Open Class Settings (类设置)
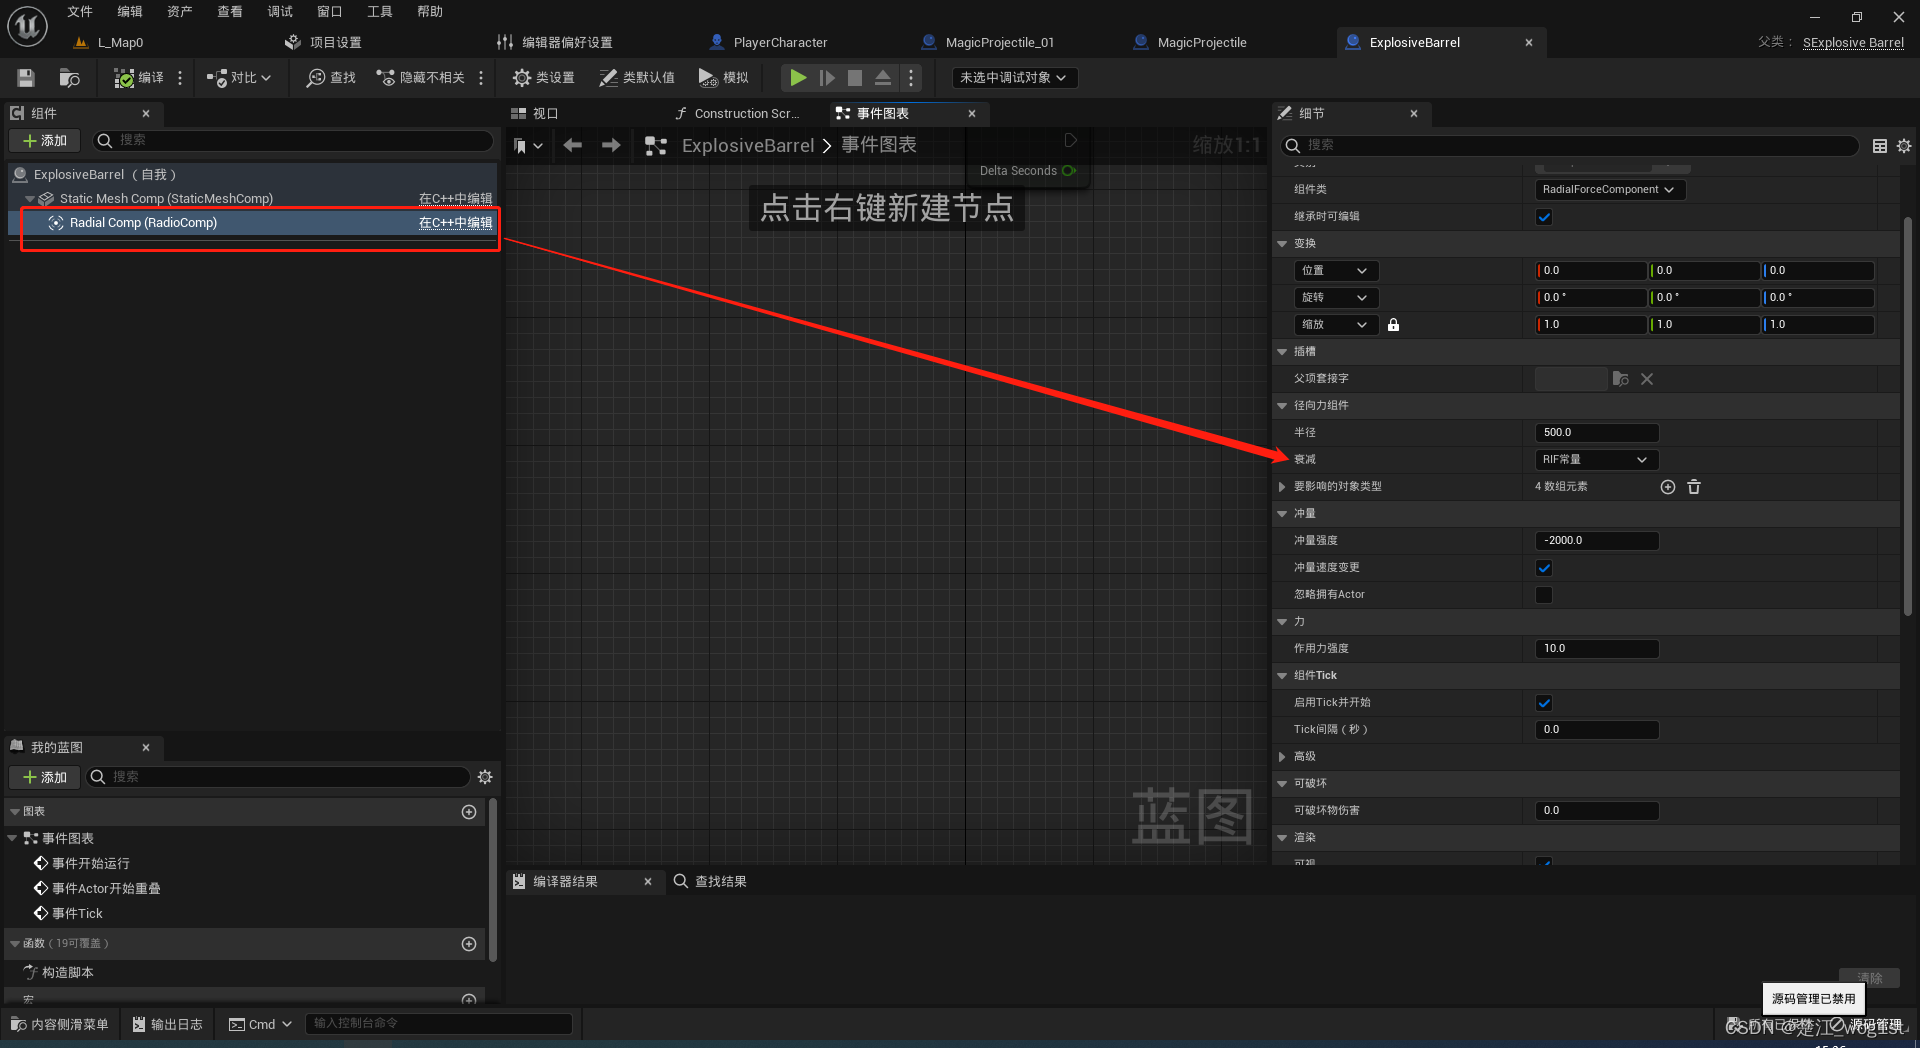This screenshot has width=1920, height=1048. coord(543,78)
